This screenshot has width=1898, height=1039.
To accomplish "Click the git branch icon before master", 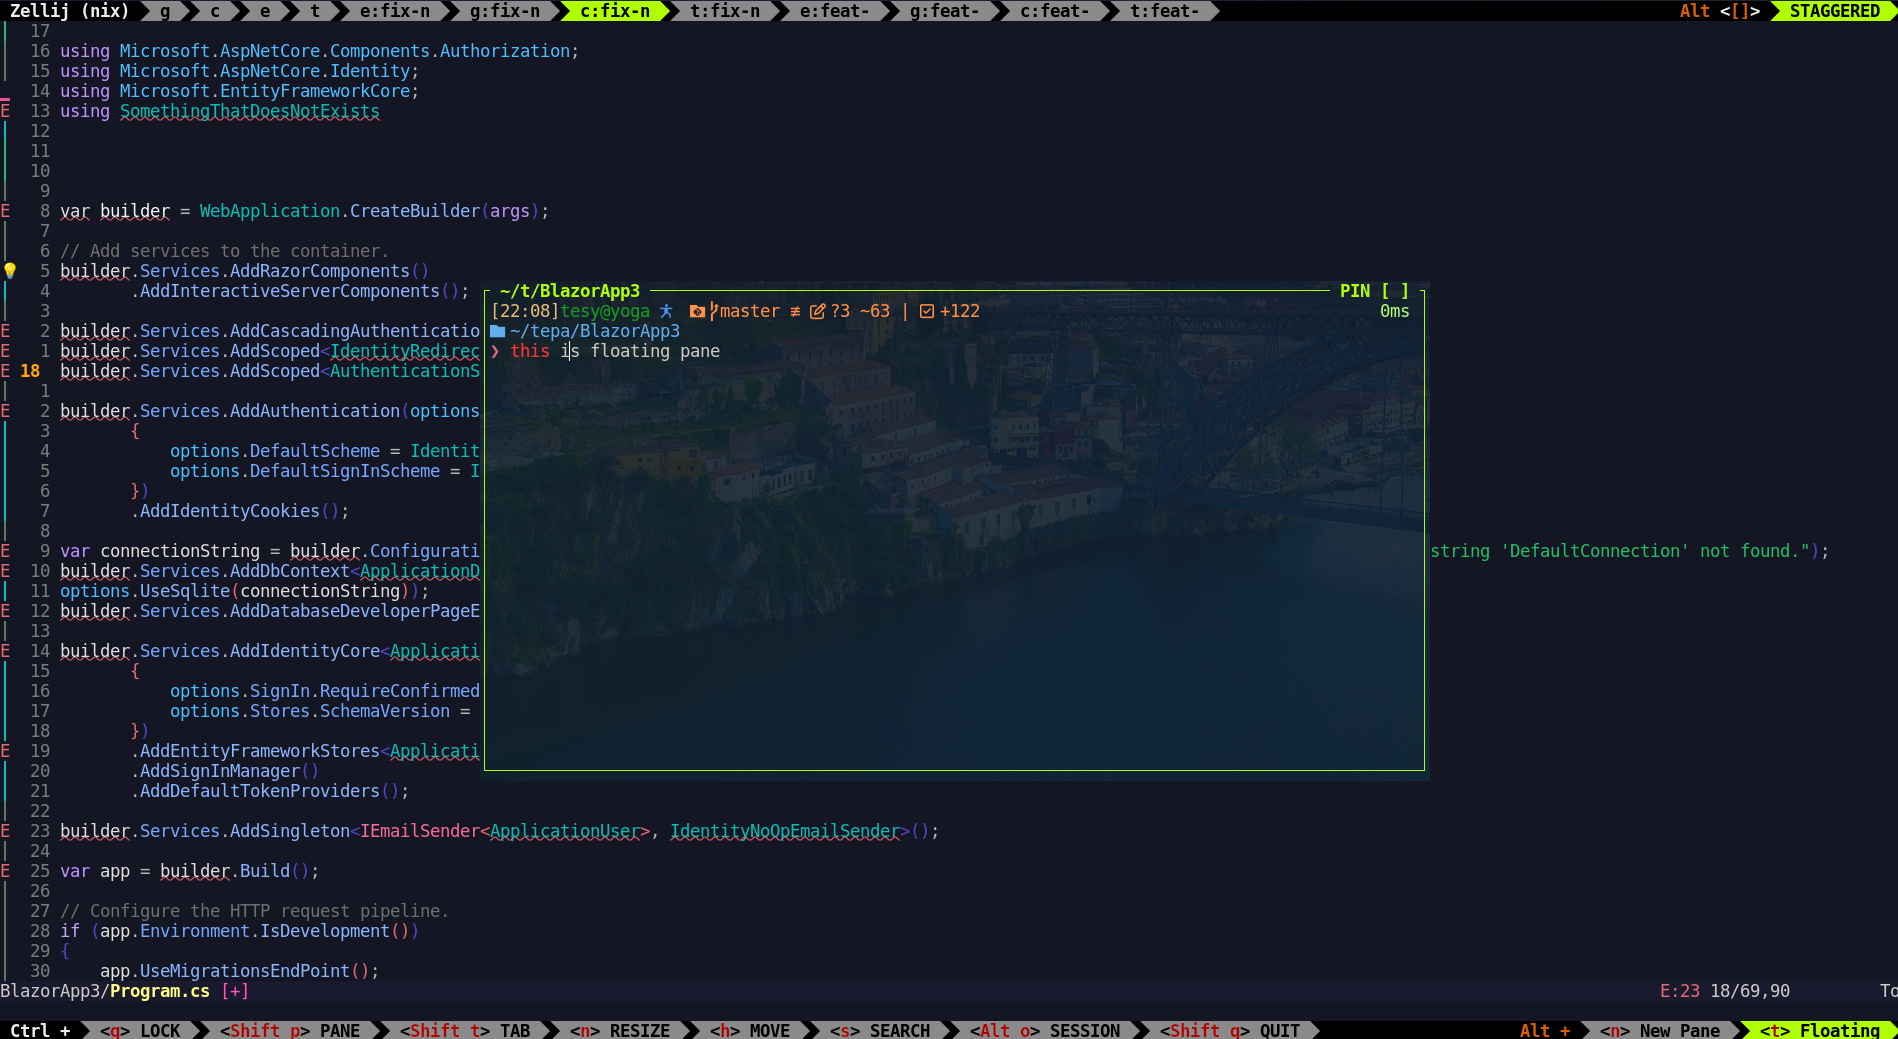I will (x=713, y=311).
